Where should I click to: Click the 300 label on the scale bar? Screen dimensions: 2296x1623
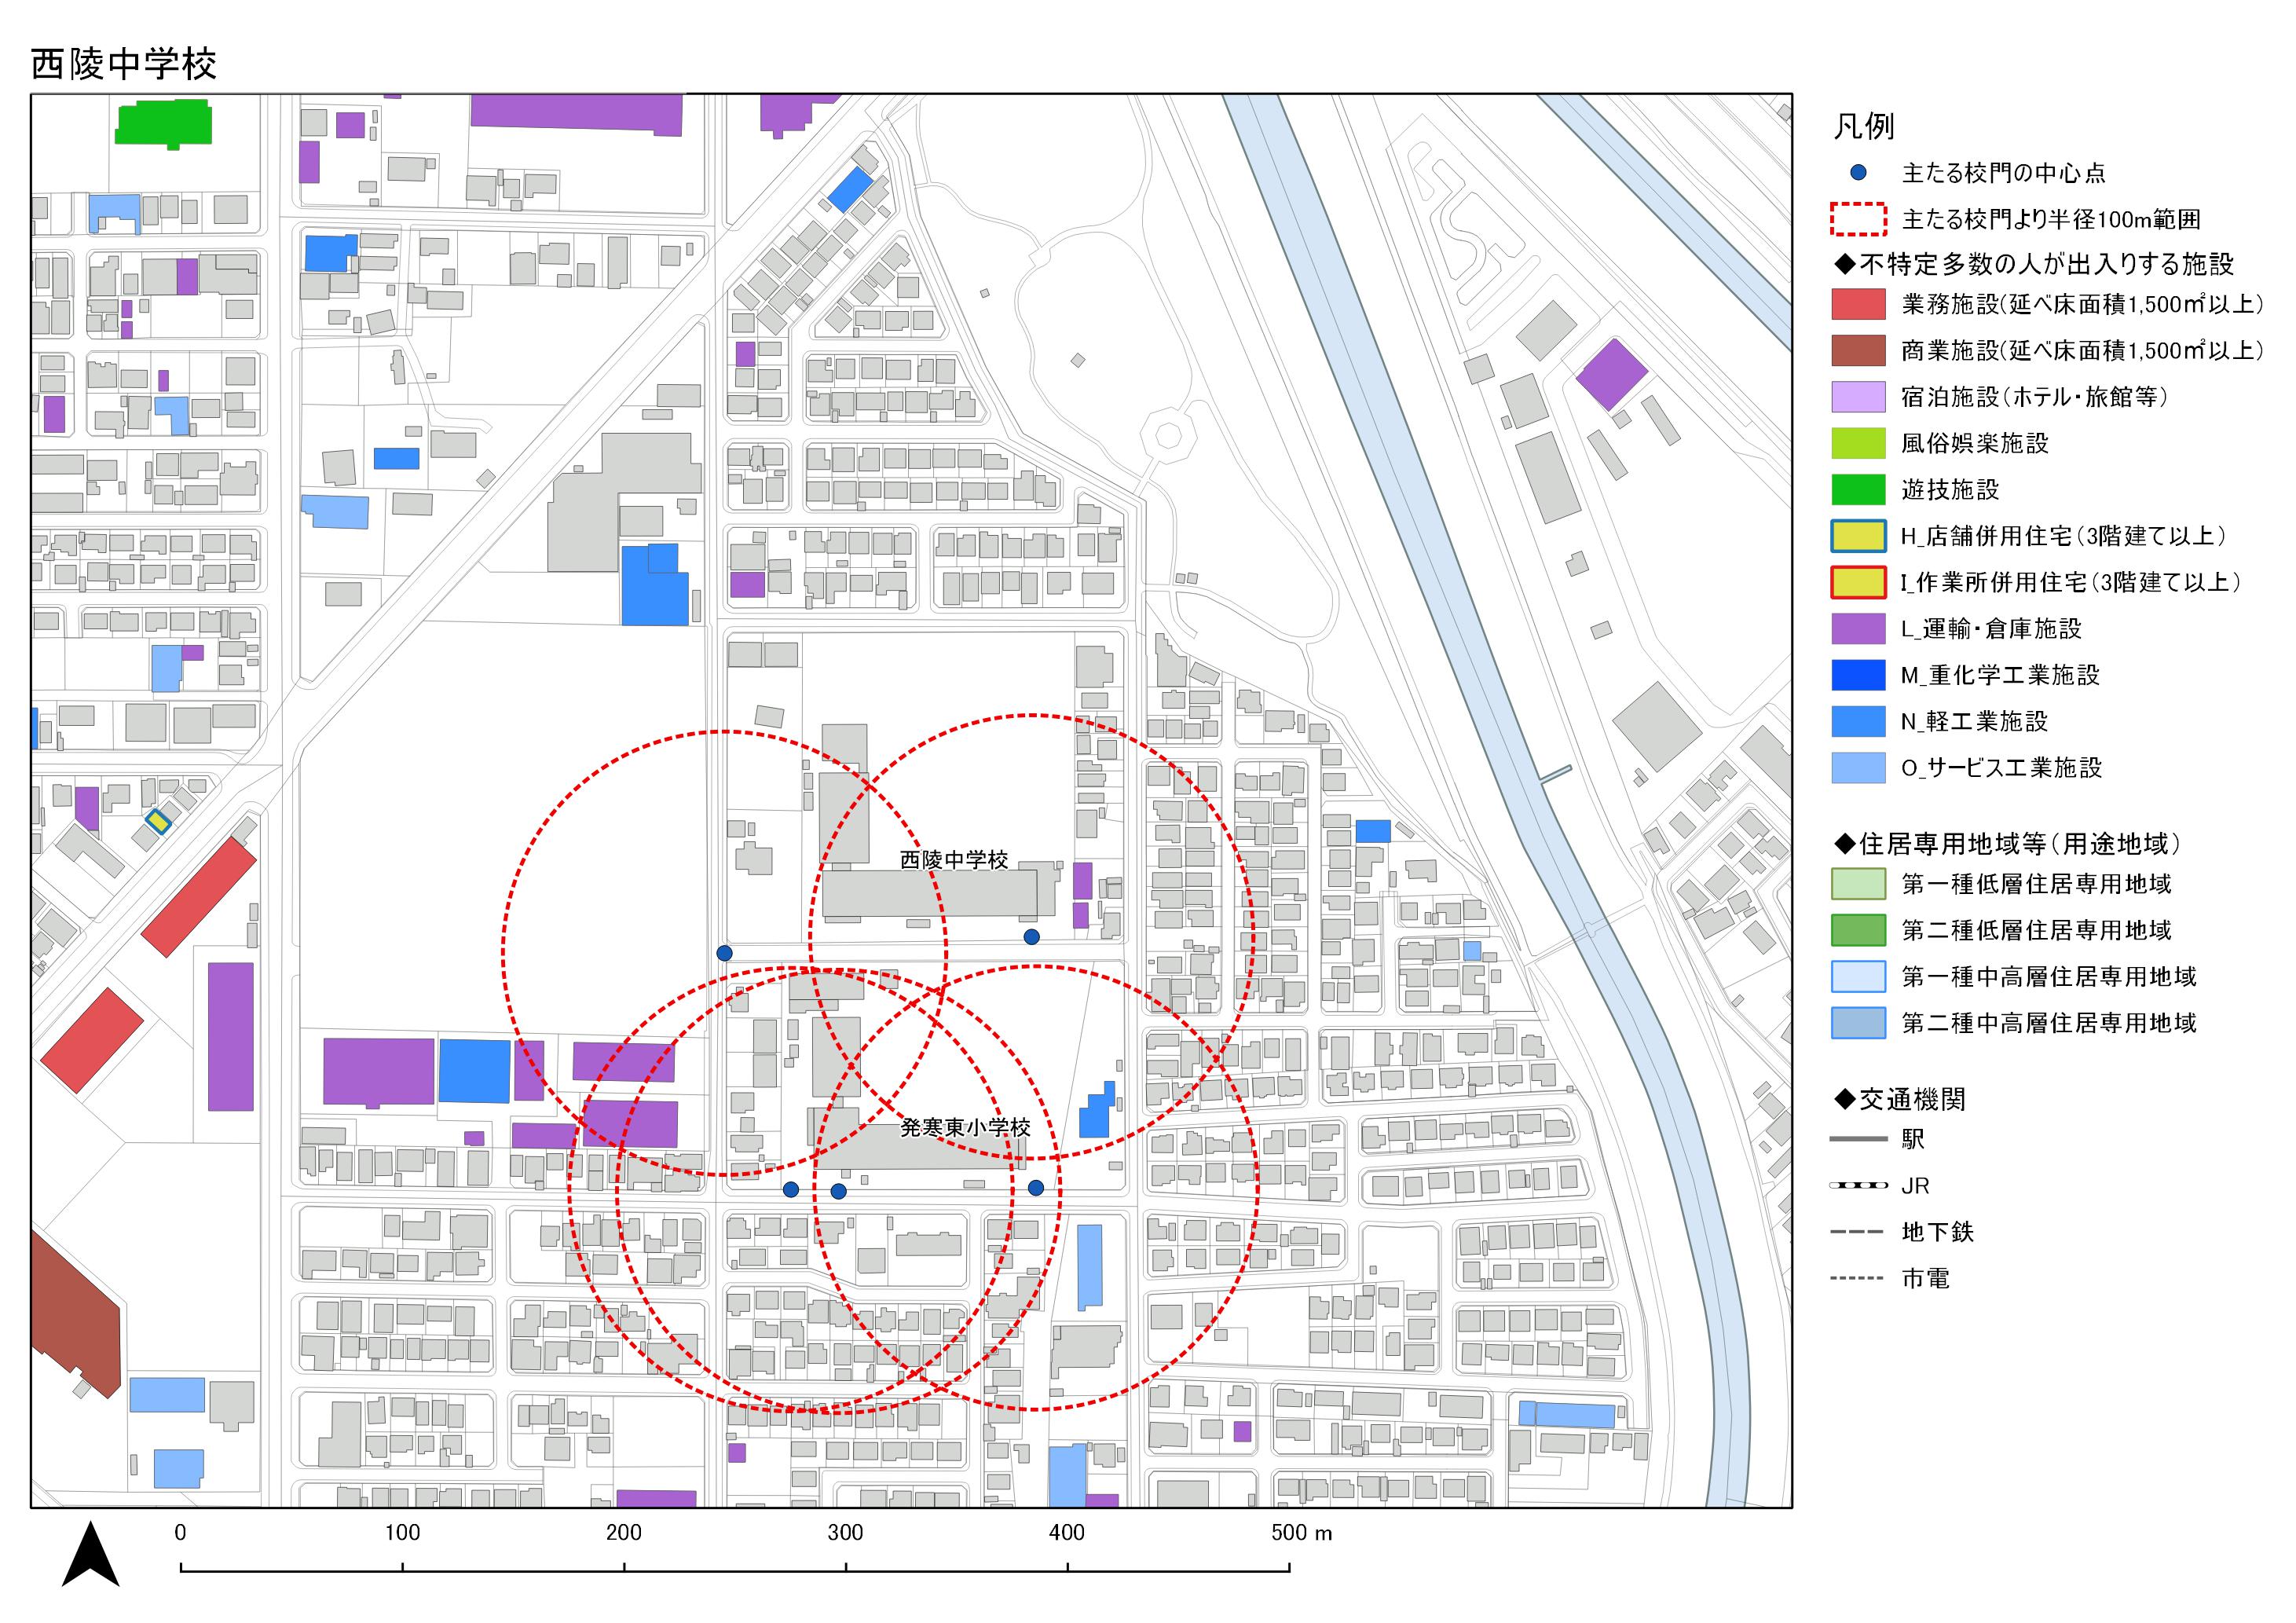pos(846,1532)
